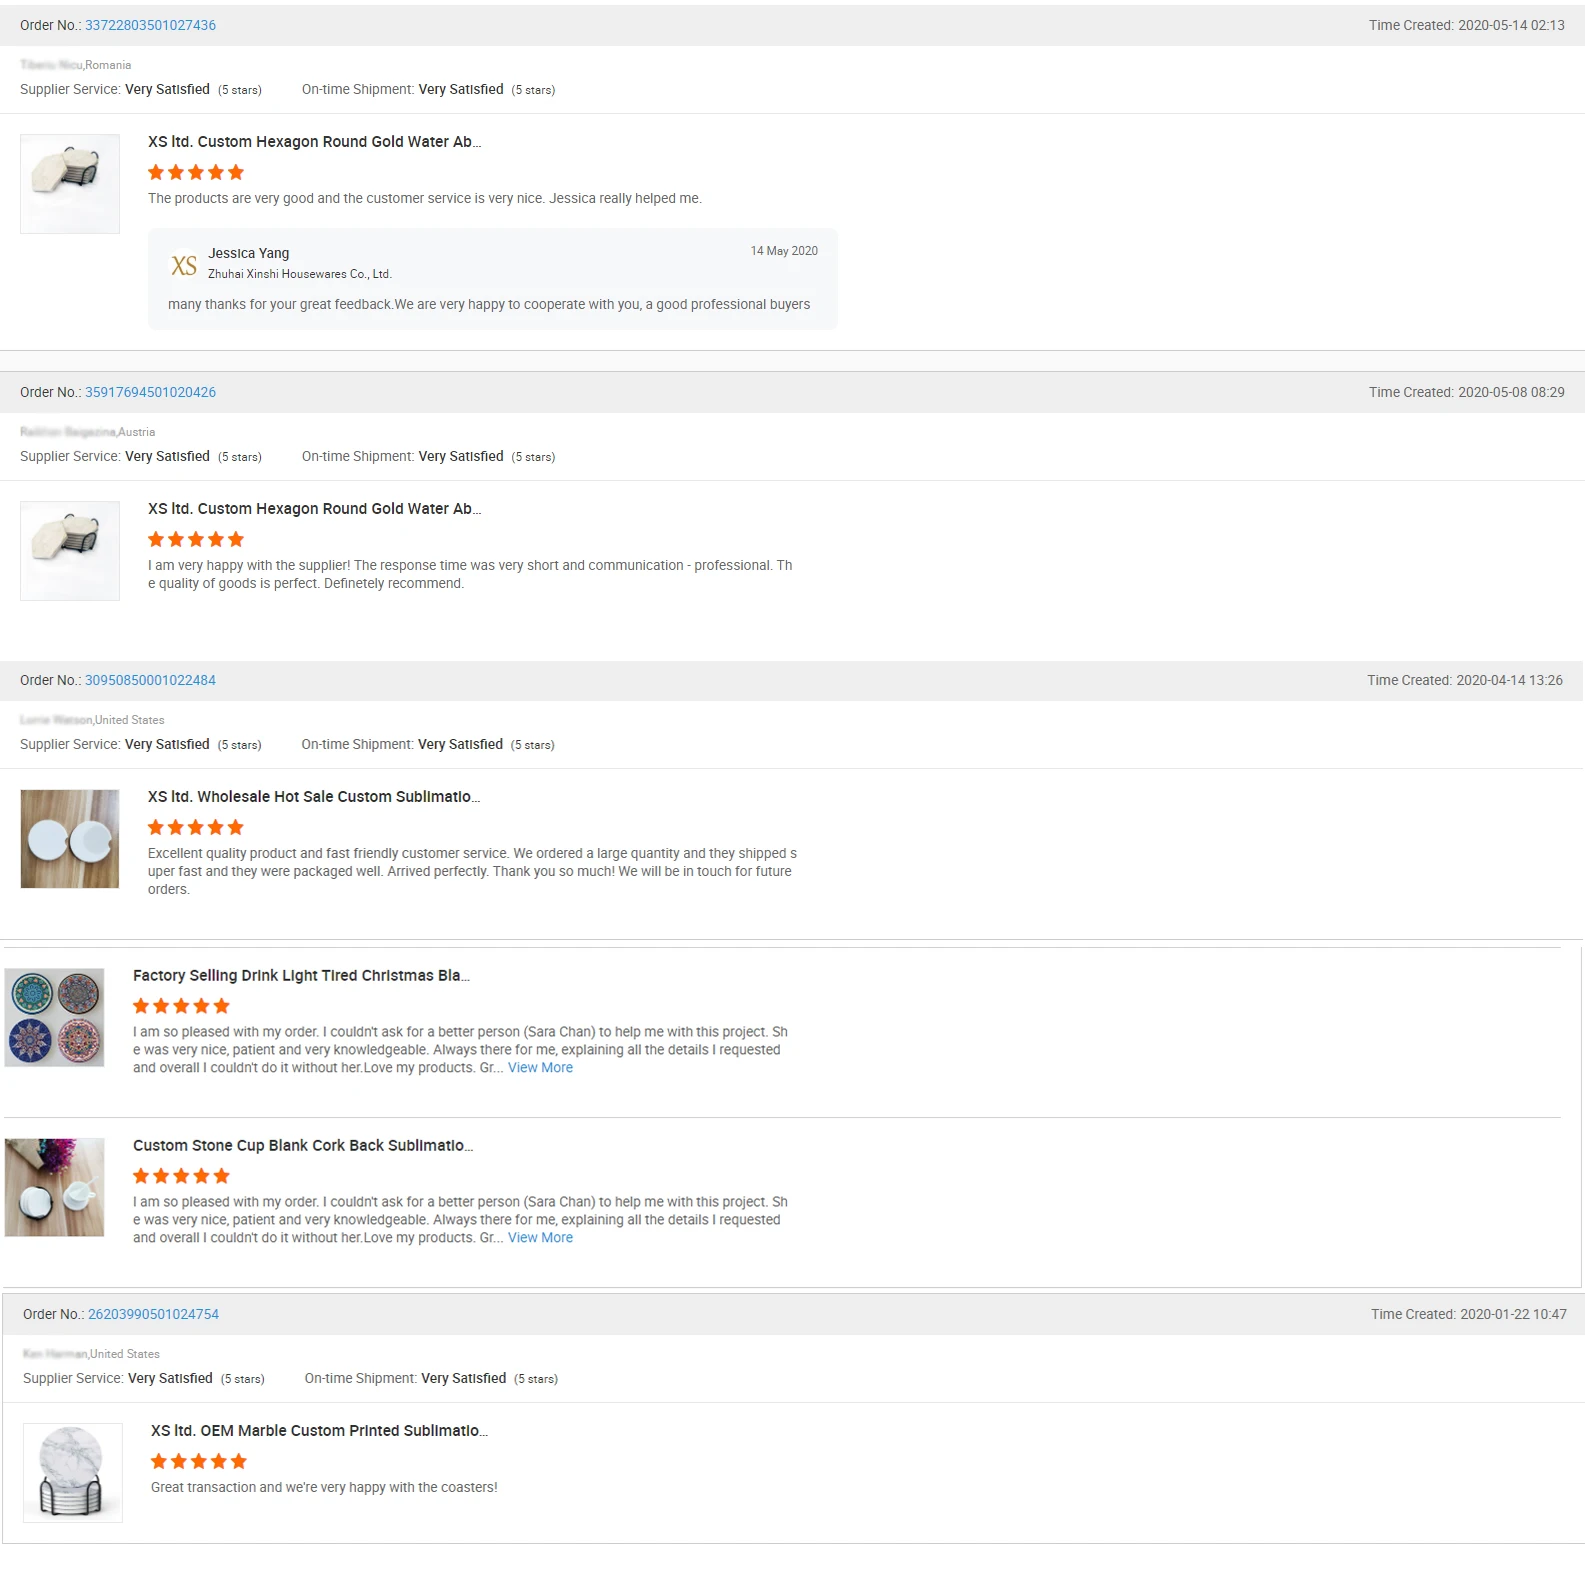This screenshot has height=1585, width=1585.
Task: Open Factory Selling Drink Light Tired title
Action: [x=301, y=976]
